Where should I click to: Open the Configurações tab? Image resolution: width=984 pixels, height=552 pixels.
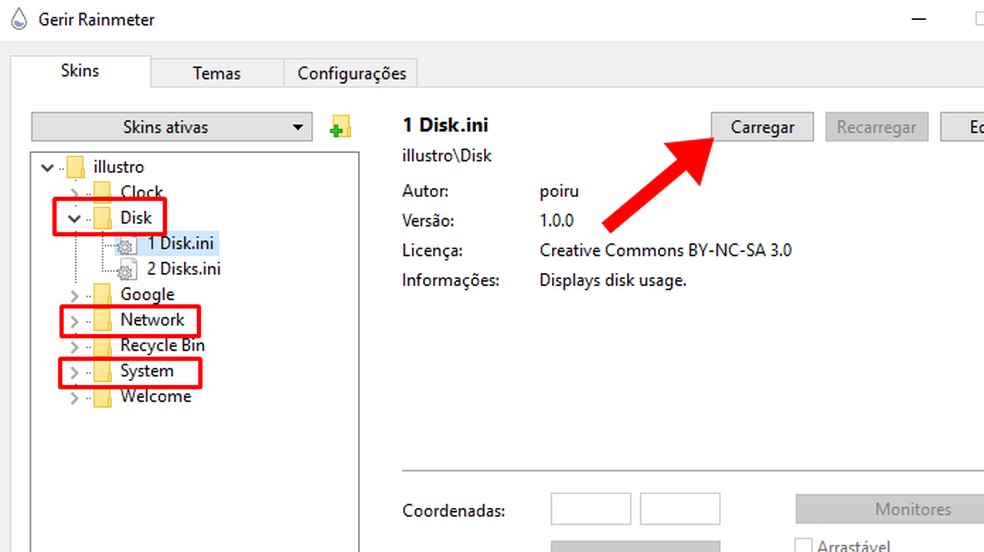351,73
